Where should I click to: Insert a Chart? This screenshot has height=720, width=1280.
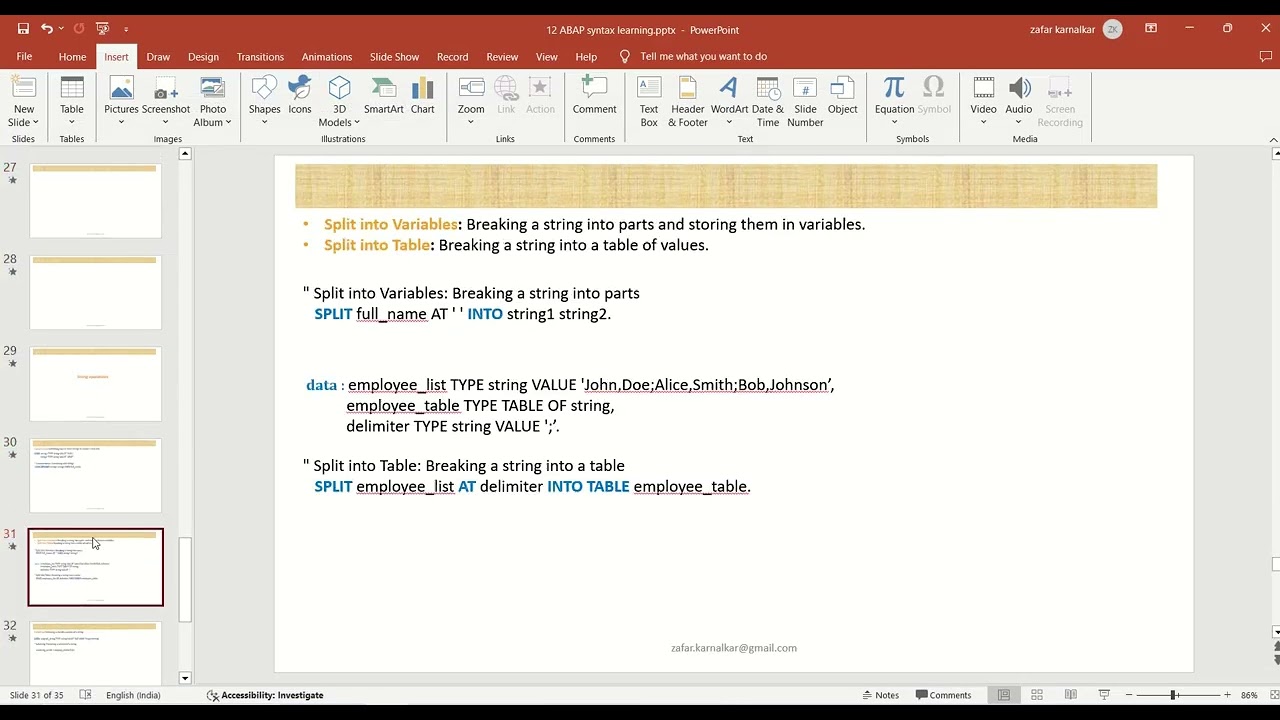point(422,95)
